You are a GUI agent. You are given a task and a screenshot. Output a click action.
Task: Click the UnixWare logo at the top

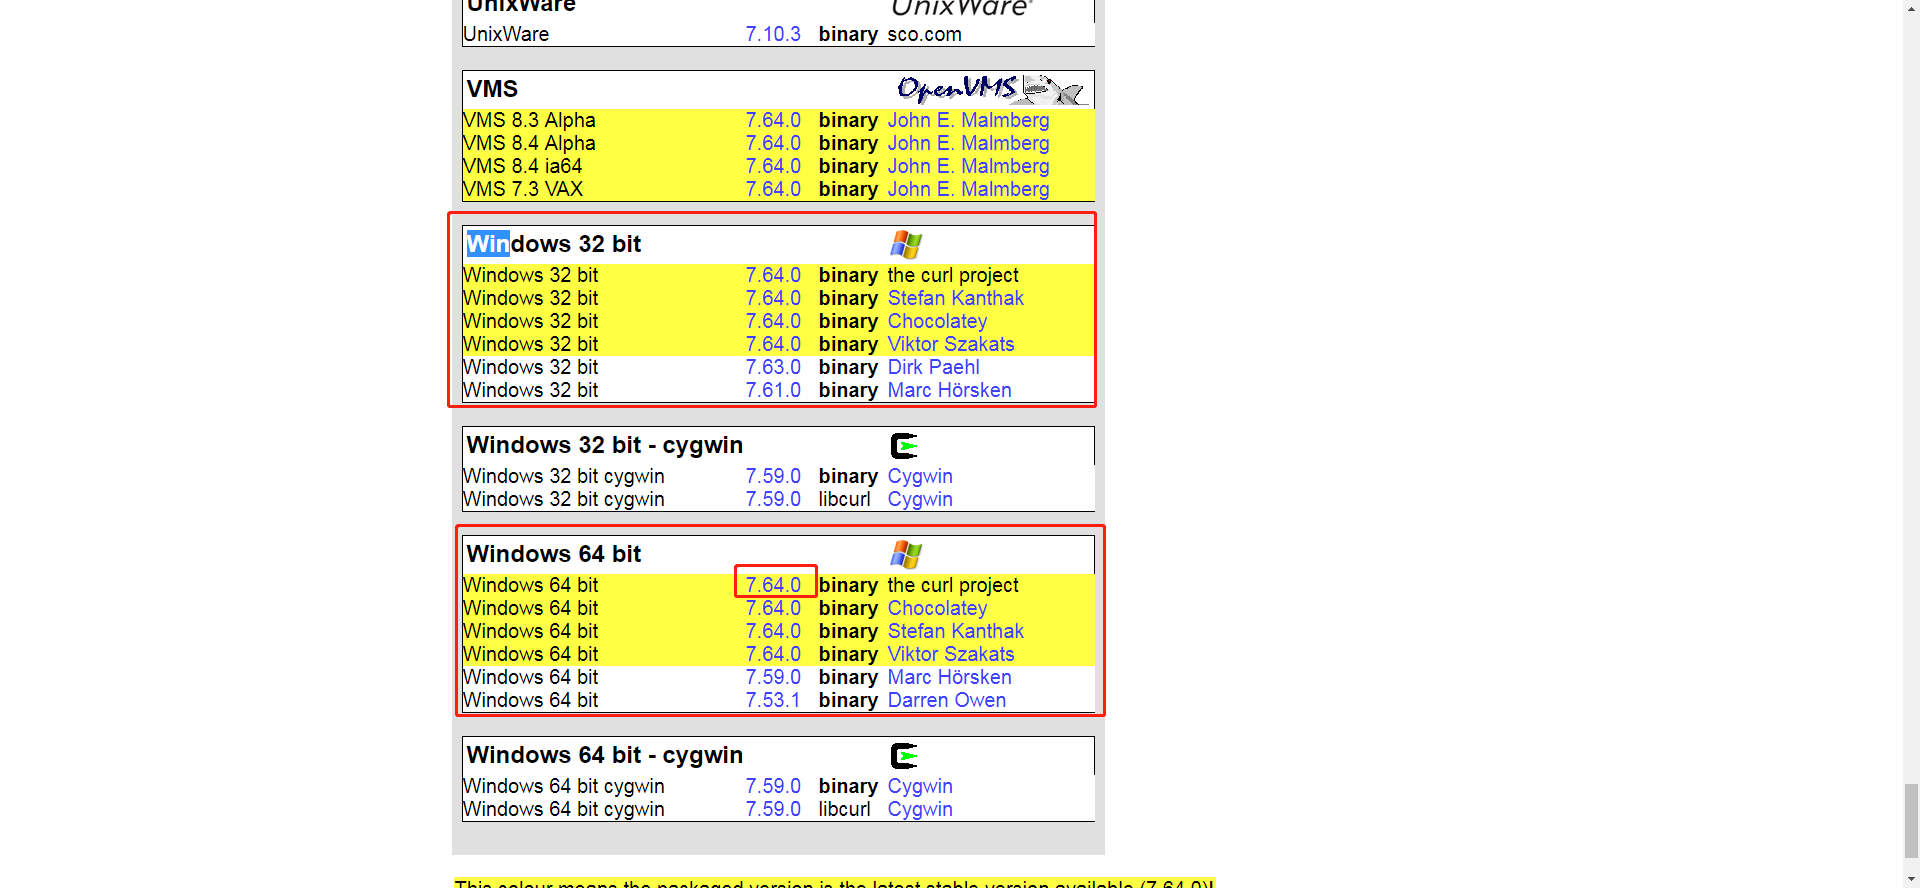[x=960, y=9]
